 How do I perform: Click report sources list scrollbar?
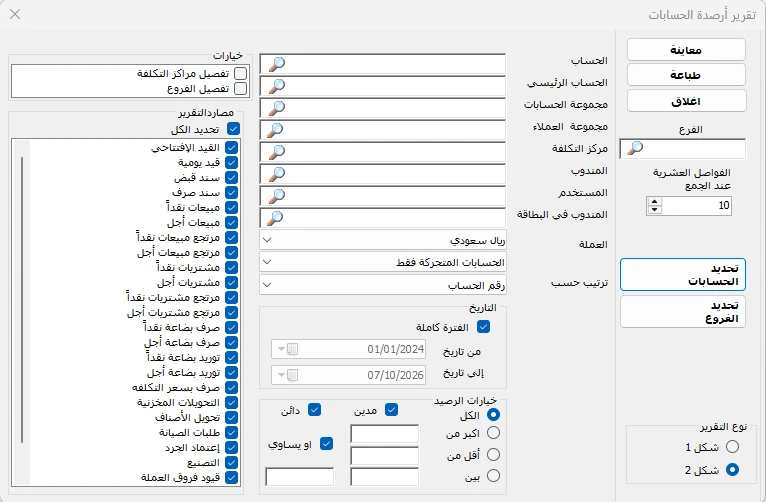click(22, 300)
